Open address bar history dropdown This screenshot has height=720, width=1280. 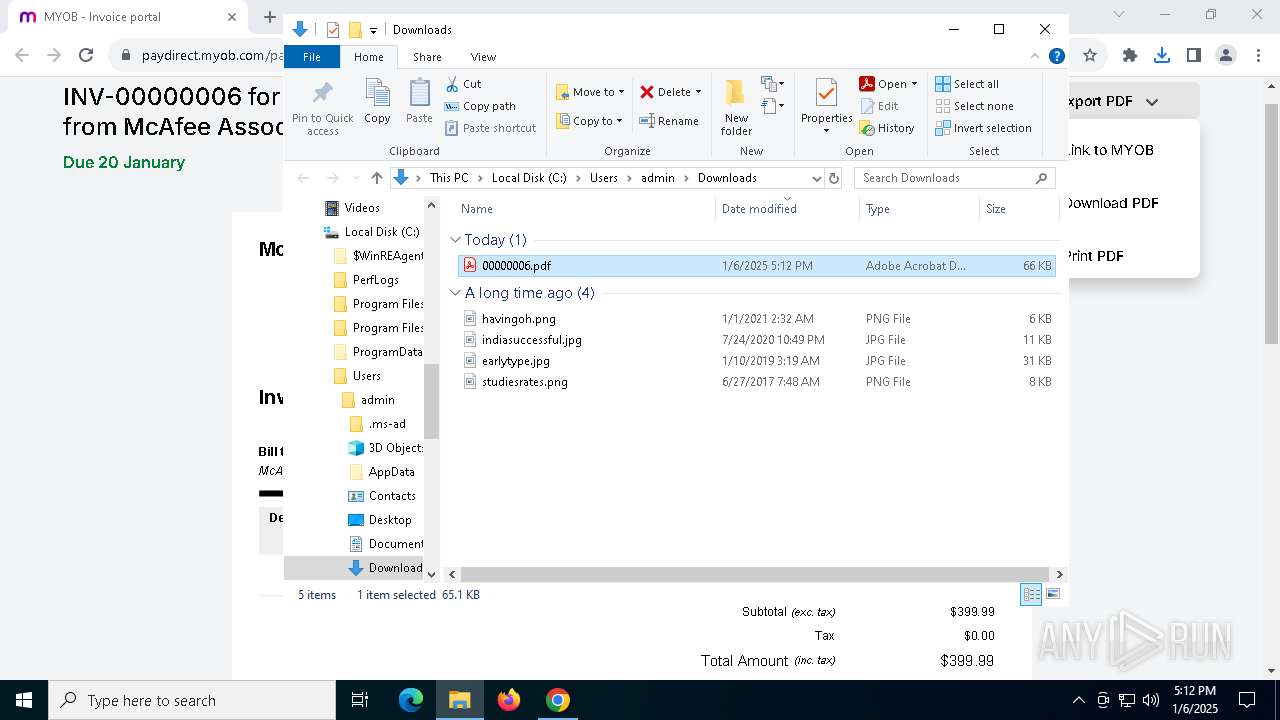(816, 178)
